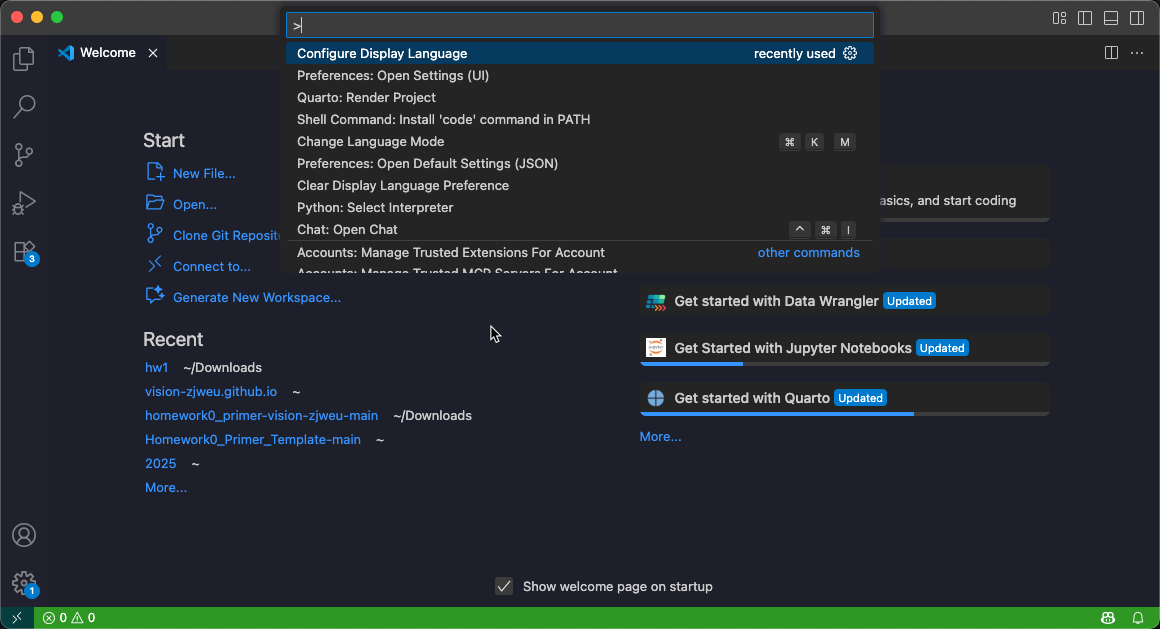1160x629 pixels.
Task: Toggle the Primary Side Bar icon
Action: pyautogui.click(x=1085, y=18)
